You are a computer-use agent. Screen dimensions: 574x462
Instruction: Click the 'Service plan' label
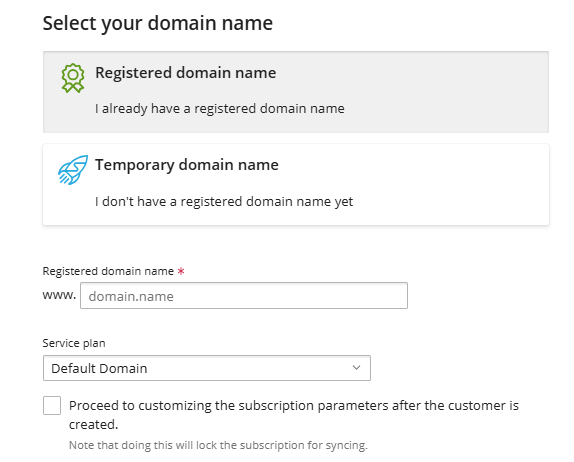coord(74,343)
